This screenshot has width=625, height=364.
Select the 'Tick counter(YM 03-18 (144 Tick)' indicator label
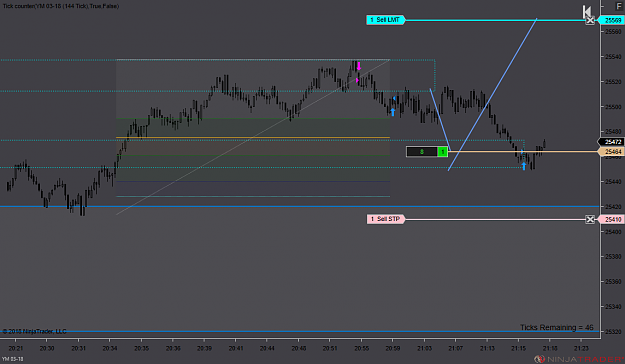(x=61, y=6)
